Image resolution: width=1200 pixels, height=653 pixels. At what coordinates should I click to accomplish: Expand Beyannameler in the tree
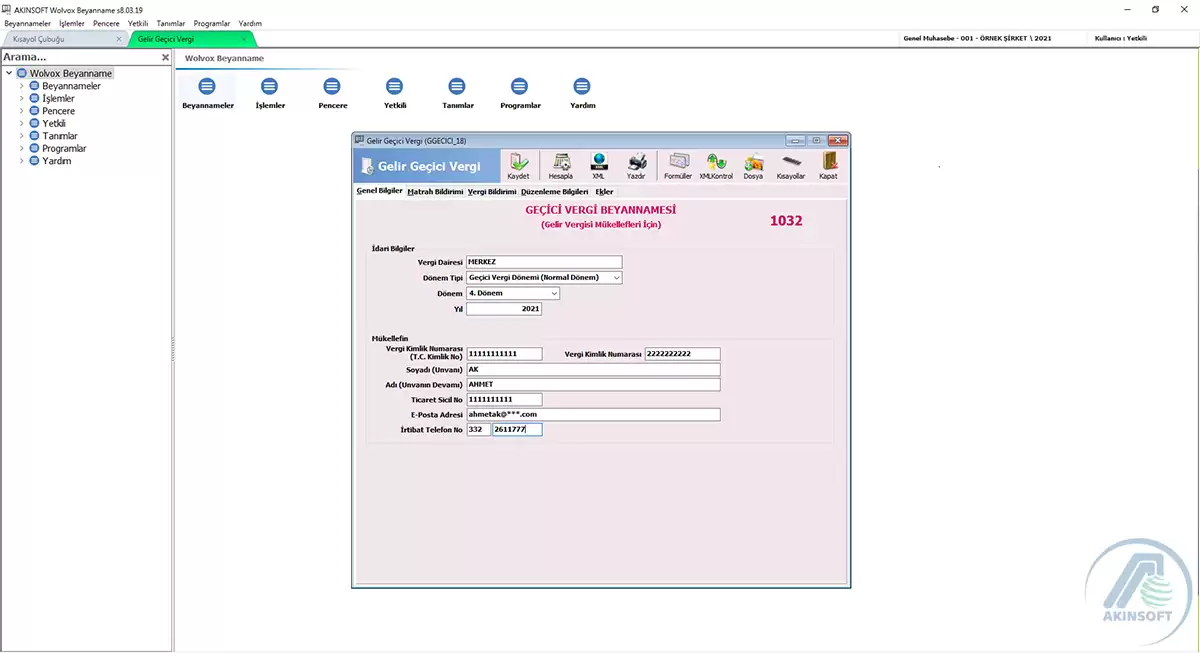pyautogui.click(x=22, y=86)
